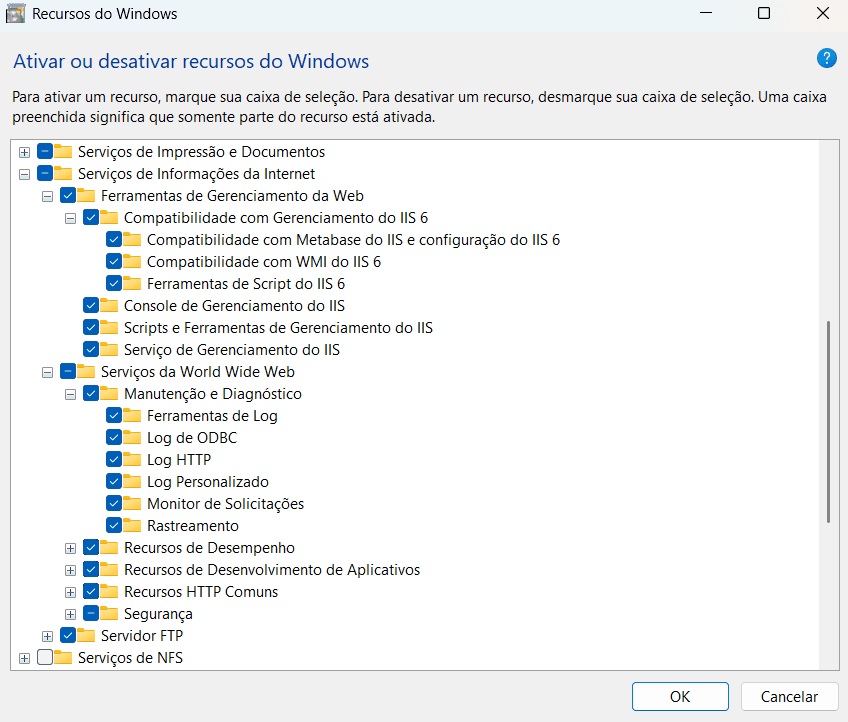Viewport: 848px width, 722px height.
Task: Click folder icon beside Serviço de Gerenciamento do IIS
Action: pos(109,349)
